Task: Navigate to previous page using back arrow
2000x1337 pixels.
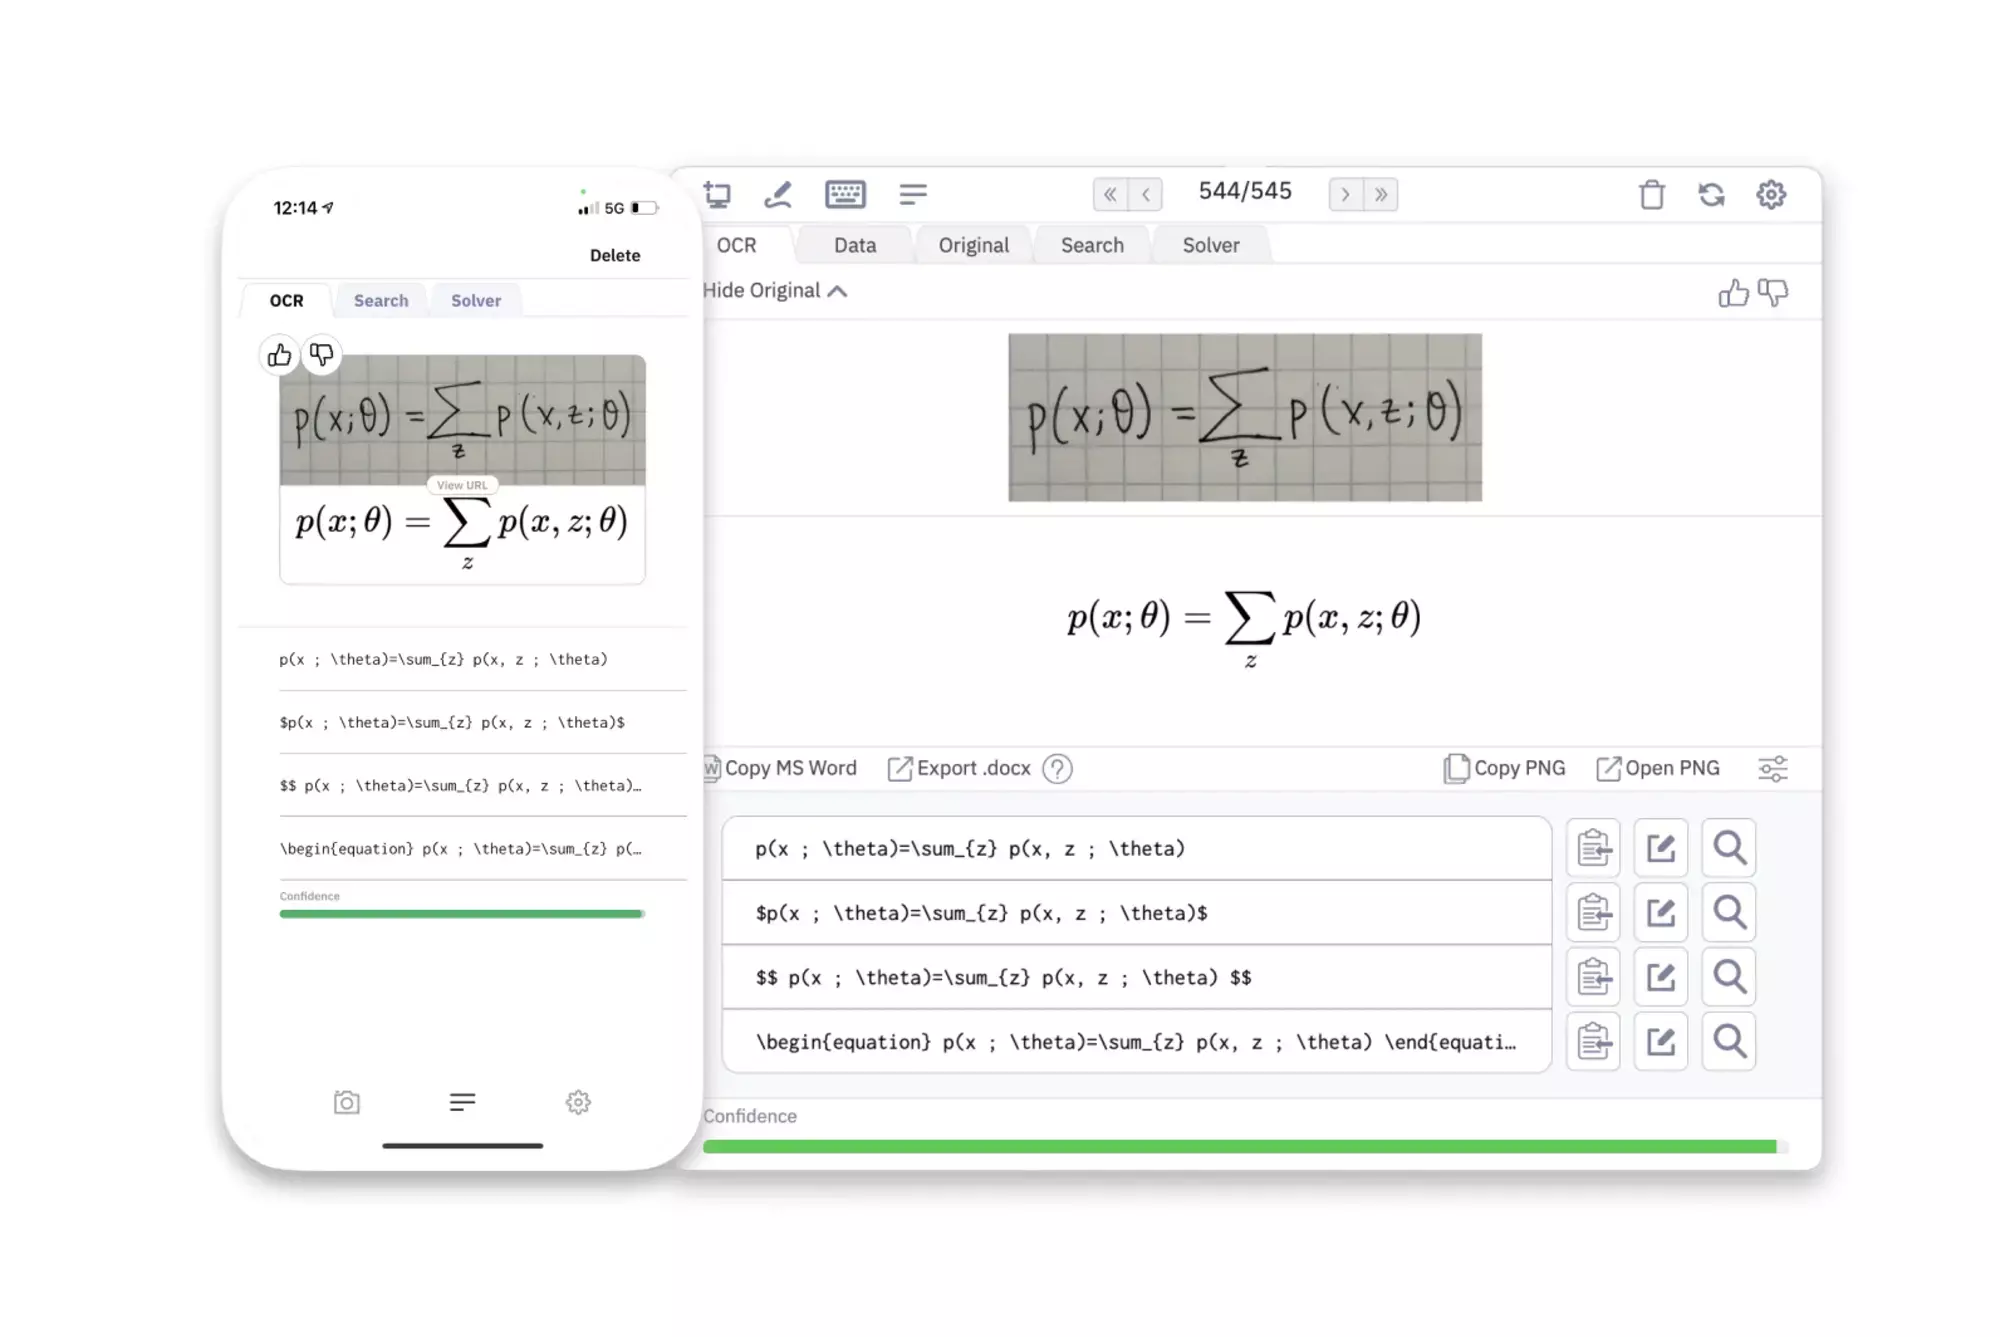Action: [x=1147, y=192]
